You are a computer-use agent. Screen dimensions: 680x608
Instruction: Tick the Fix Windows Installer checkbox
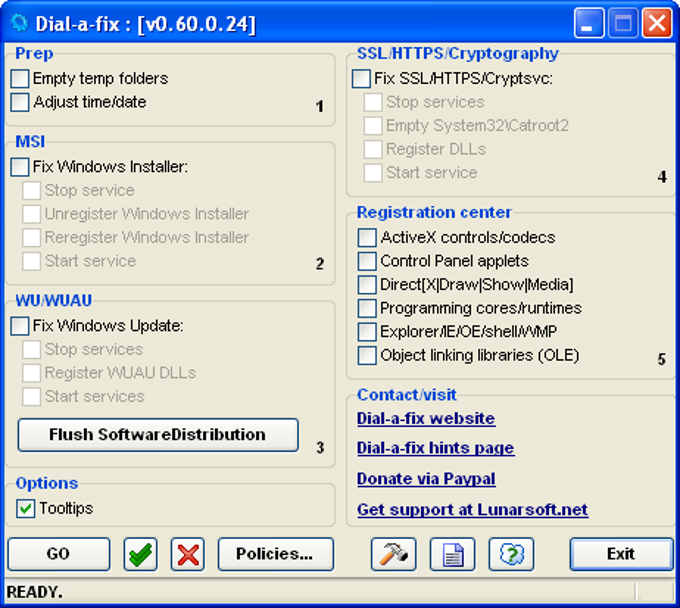[x=20, y=167]
